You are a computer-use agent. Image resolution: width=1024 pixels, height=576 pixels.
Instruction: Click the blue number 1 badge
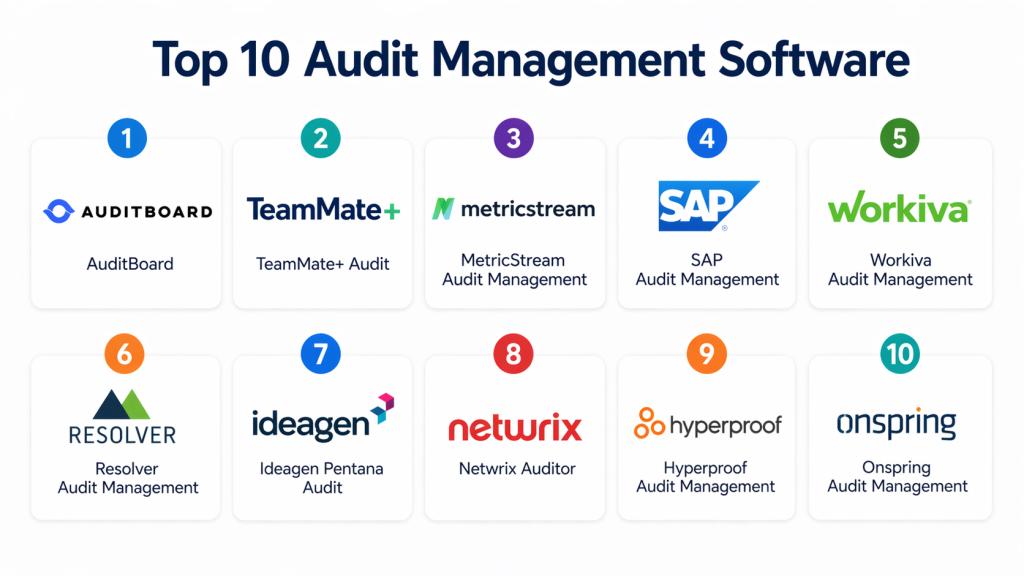click(127, 138)
